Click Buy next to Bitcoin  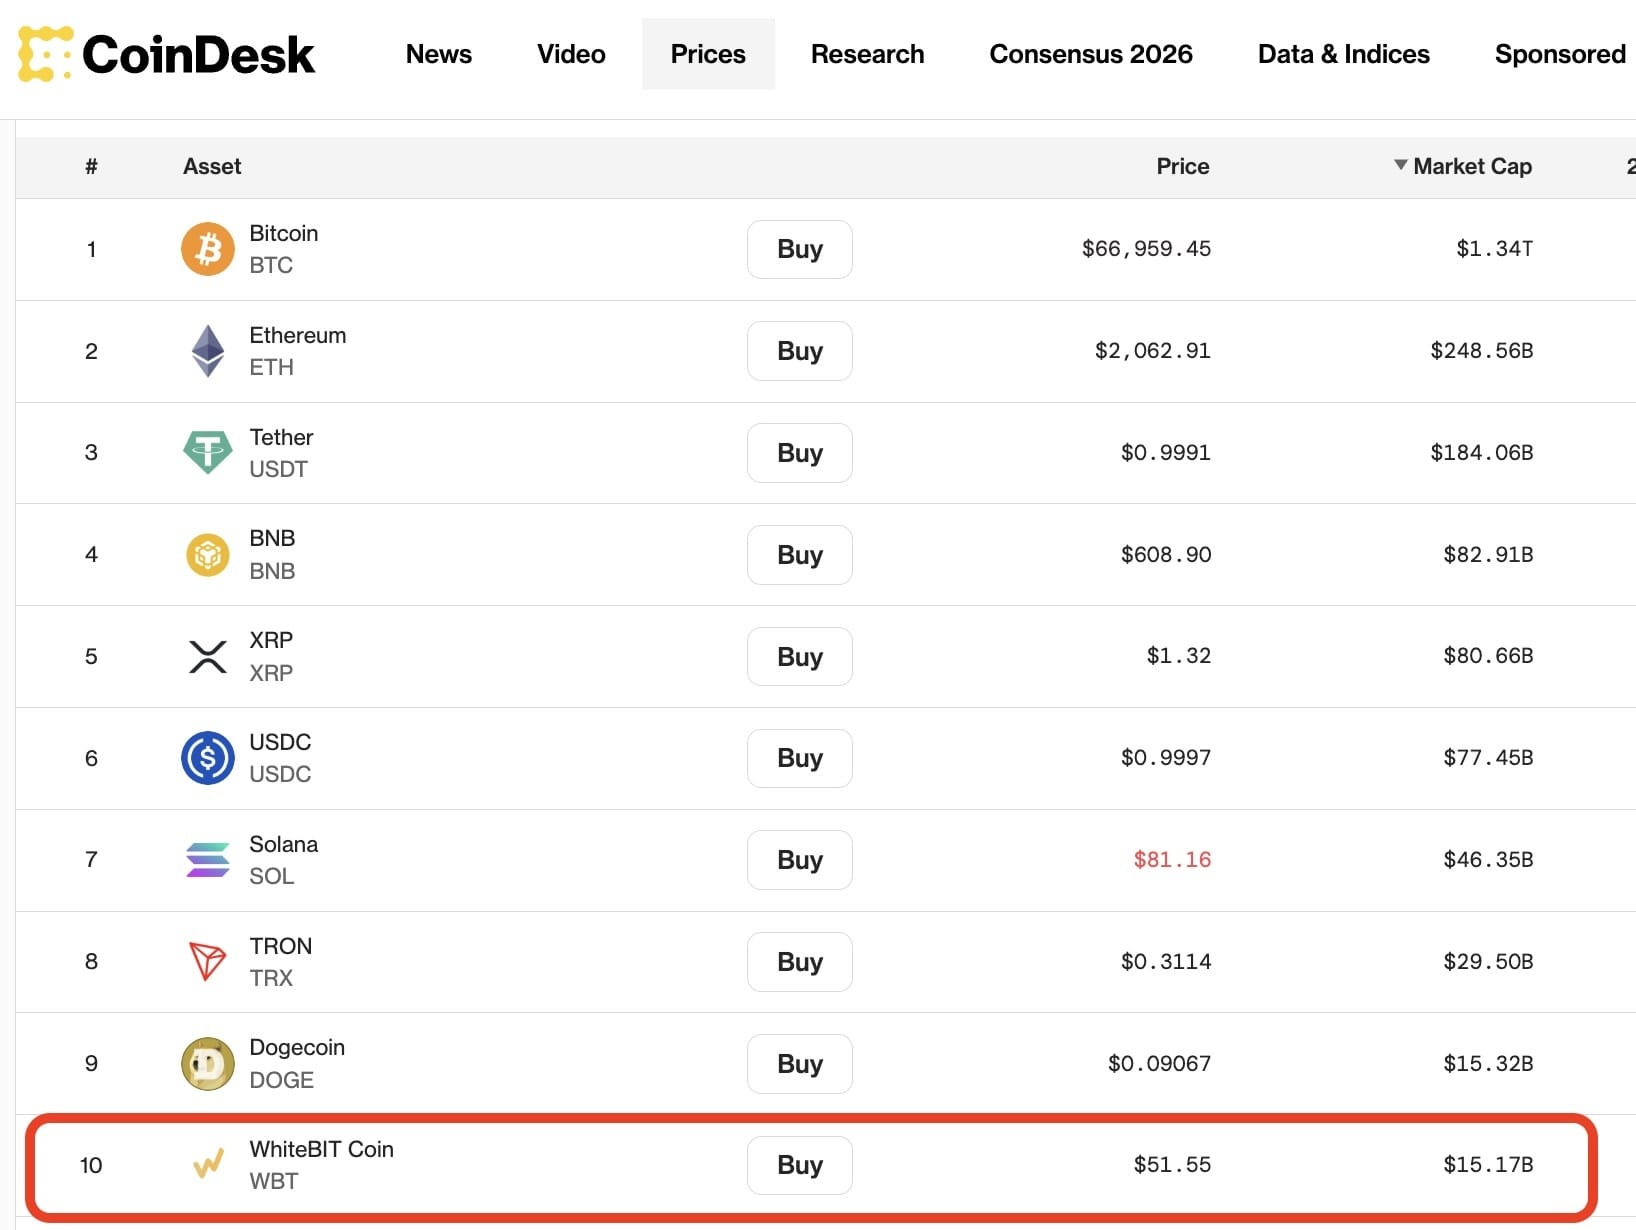click(x=799, y=249)
